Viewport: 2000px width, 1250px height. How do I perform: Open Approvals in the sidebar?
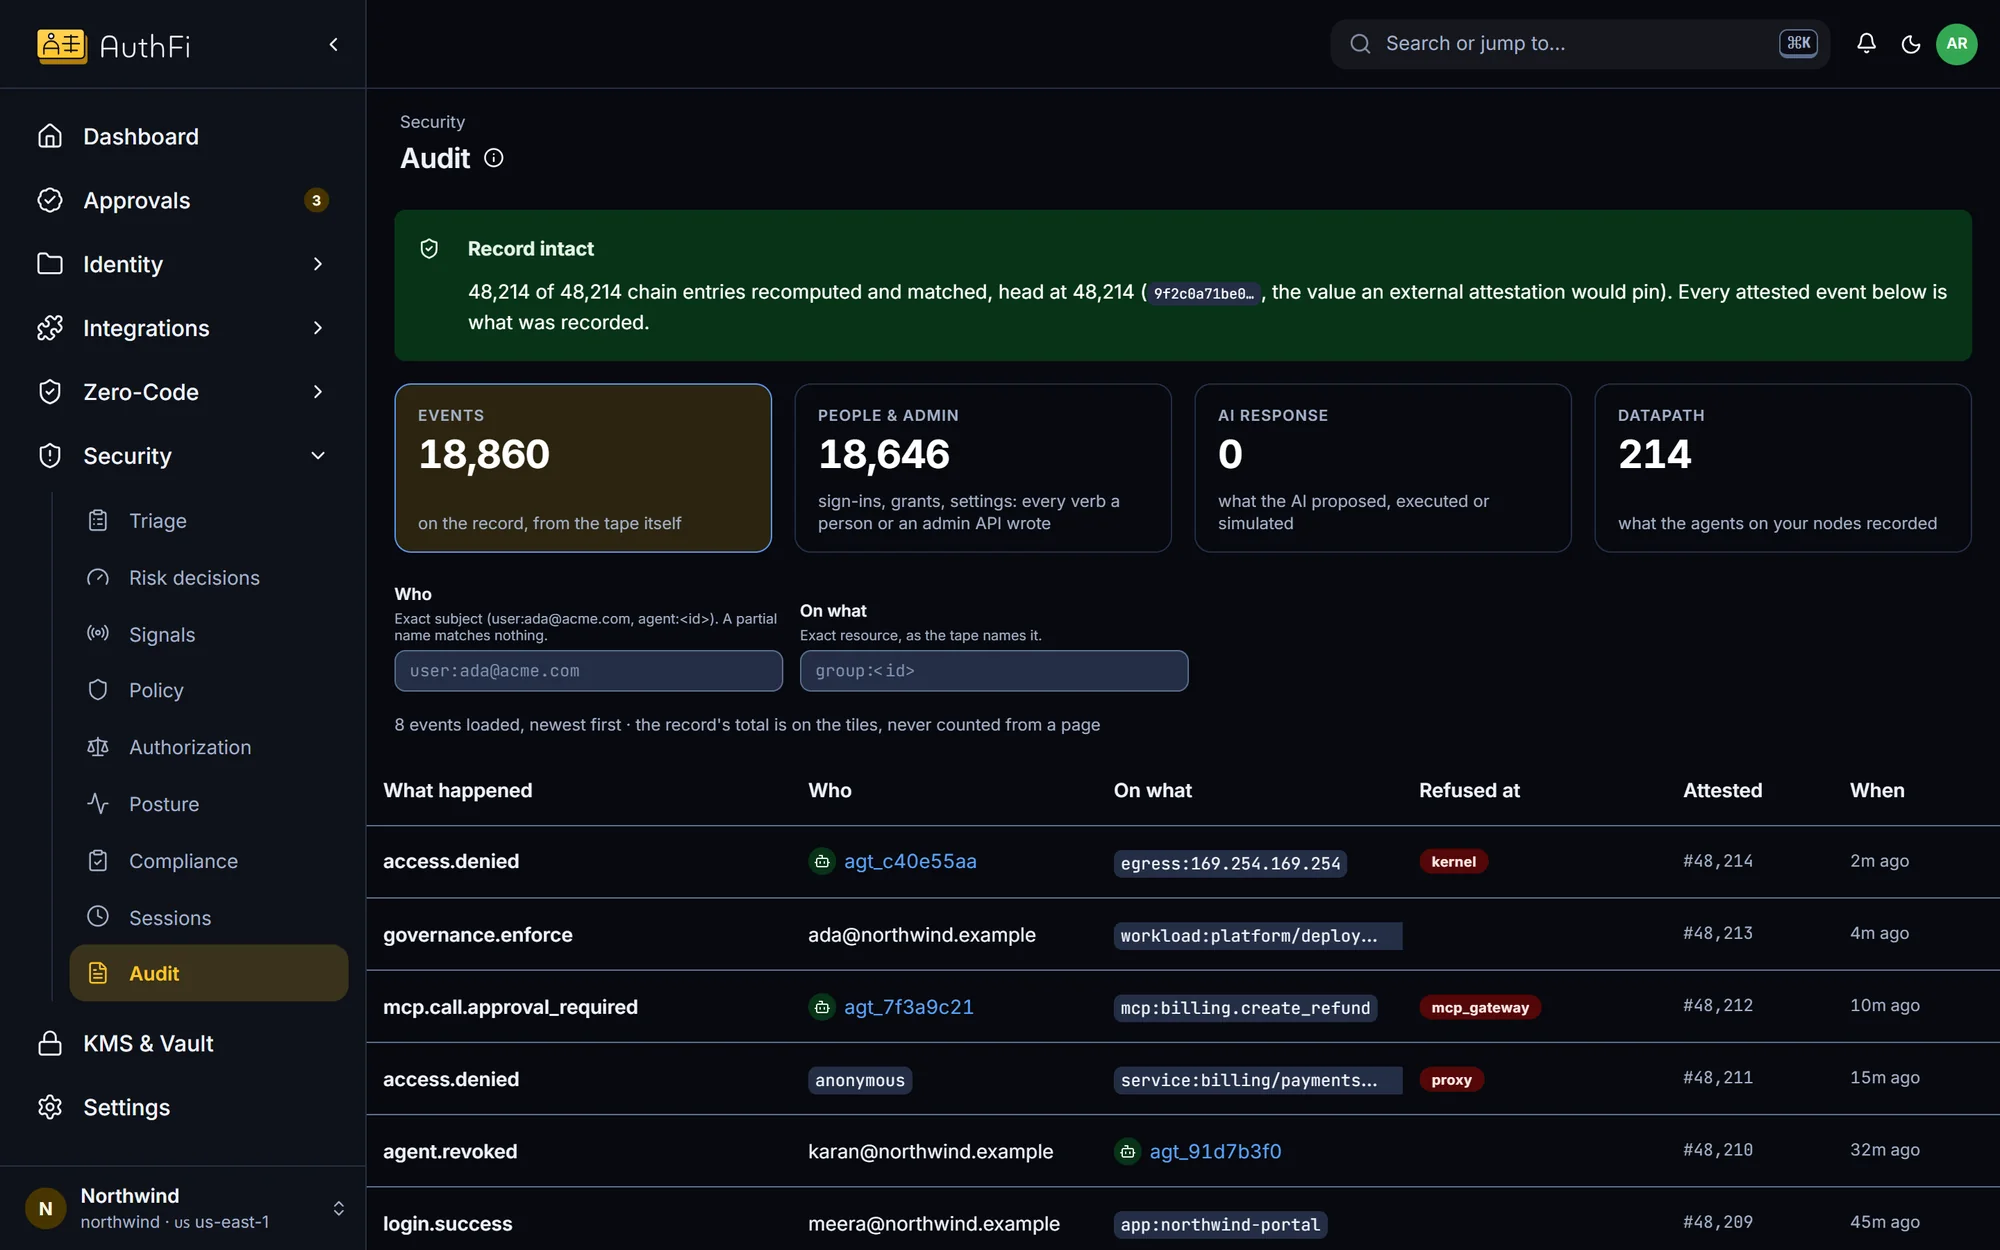[x=183, y=200]
